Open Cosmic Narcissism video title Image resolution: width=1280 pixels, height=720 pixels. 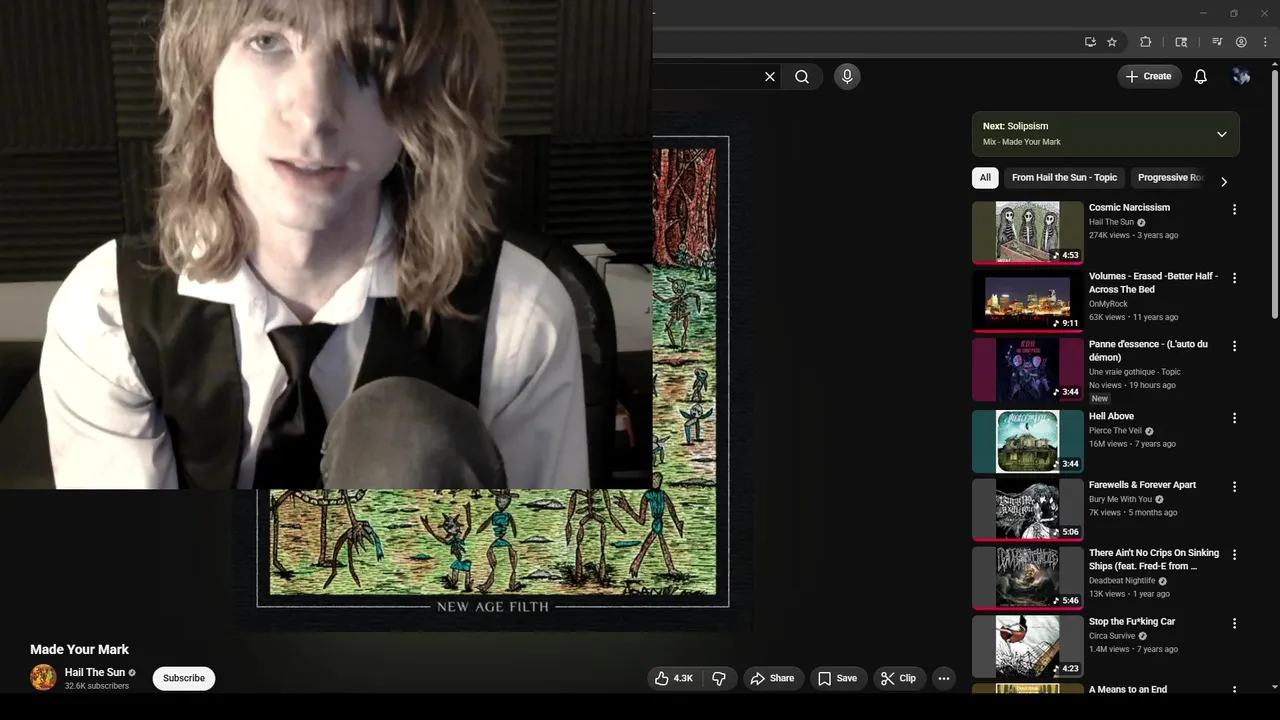(x=1129, y=208)
